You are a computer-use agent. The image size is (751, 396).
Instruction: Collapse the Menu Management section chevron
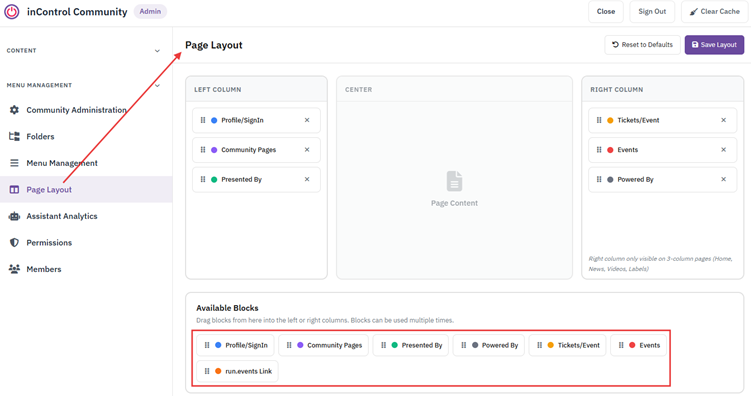point(157,86)
